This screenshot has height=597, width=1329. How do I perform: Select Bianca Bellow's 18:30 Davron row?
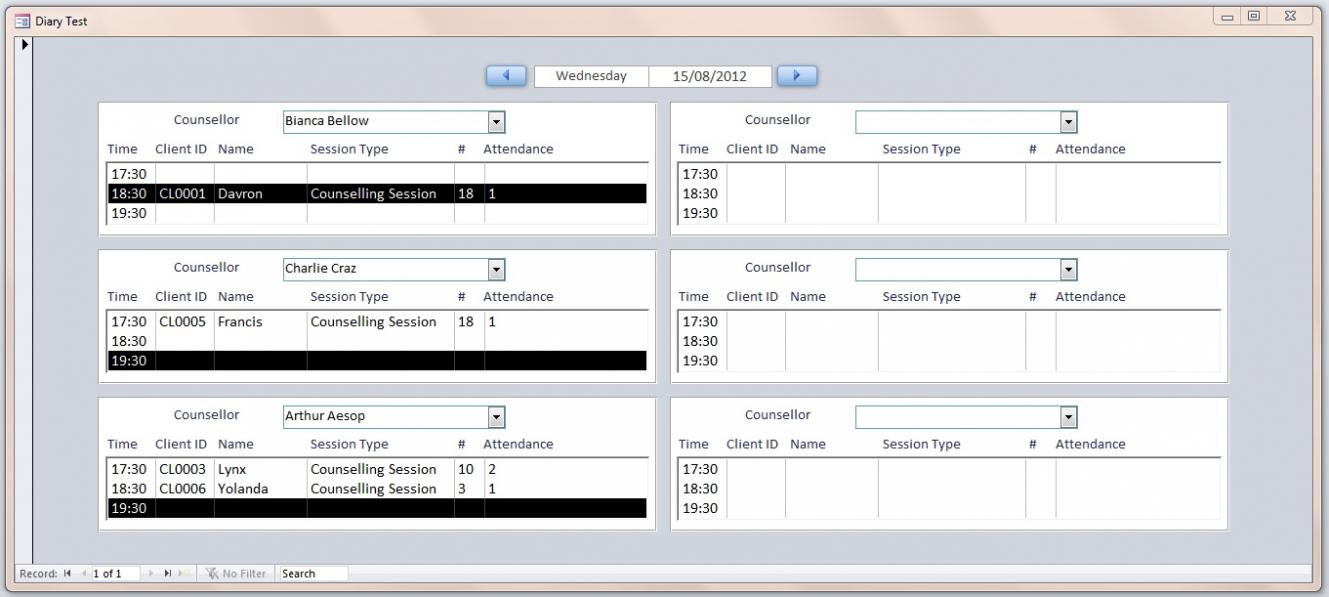(x=377, y=194)
